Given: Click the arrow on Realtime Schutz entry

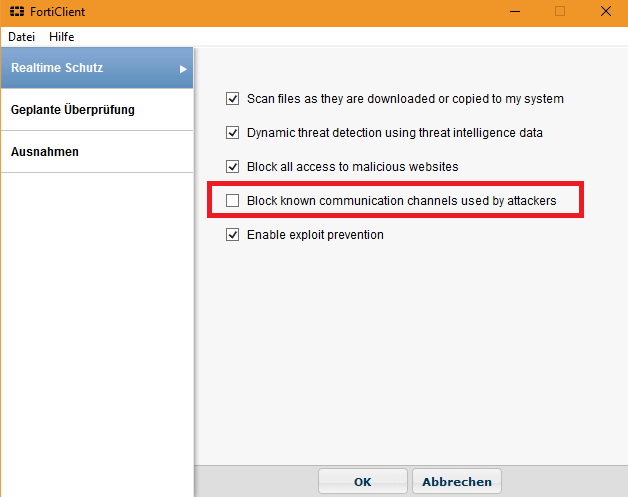Looking at the screenshot, I should [183, 69].
